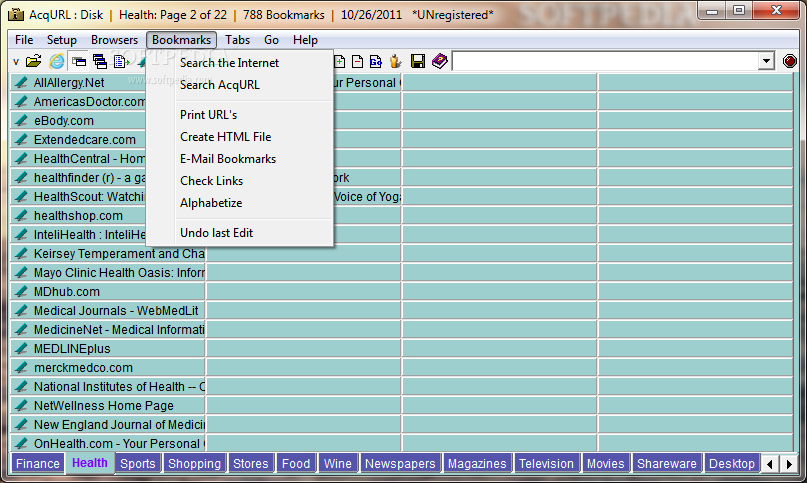This screenshot has width=807, height=483.
Task: Switch to the Shopping tab
Action: tap(195, 463)
